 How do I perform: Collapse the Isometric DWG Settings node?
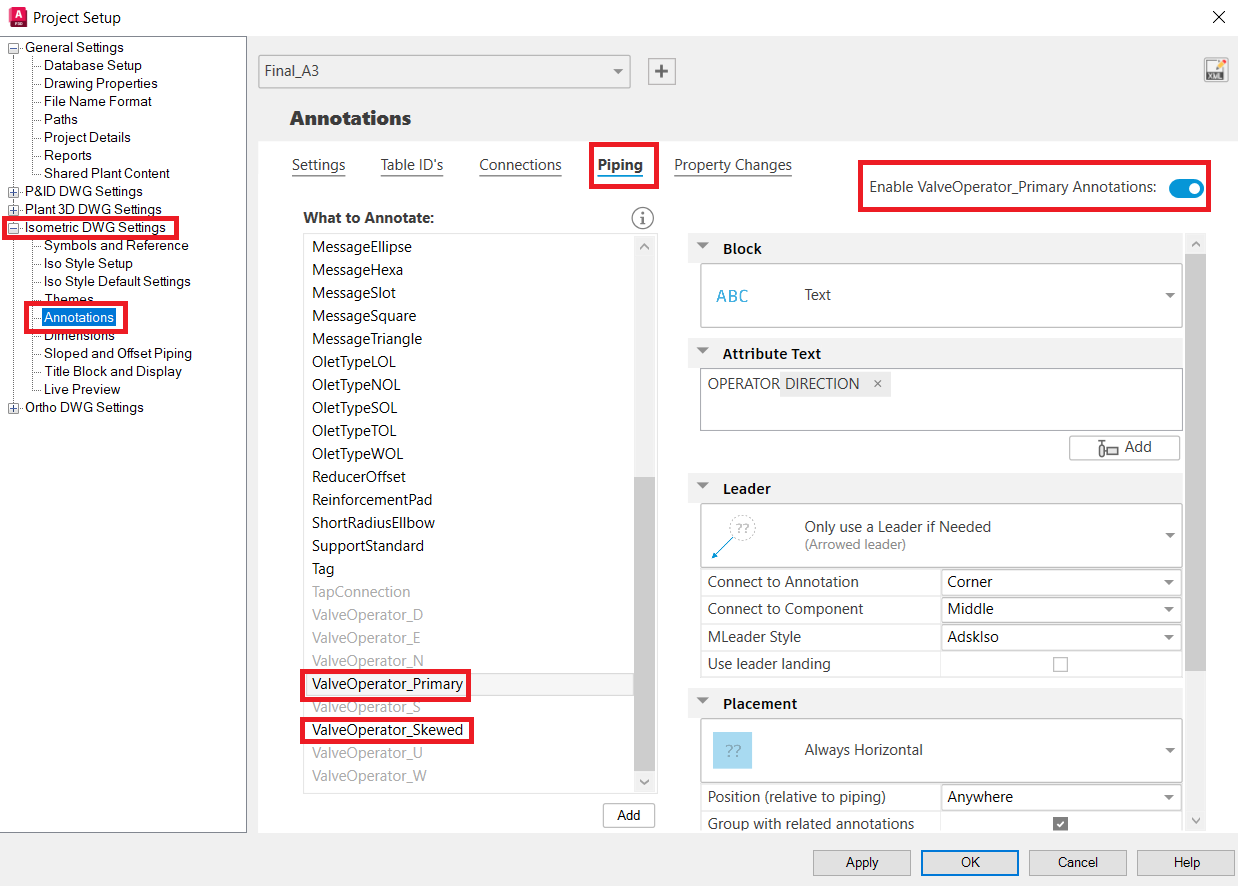[14, 228]
